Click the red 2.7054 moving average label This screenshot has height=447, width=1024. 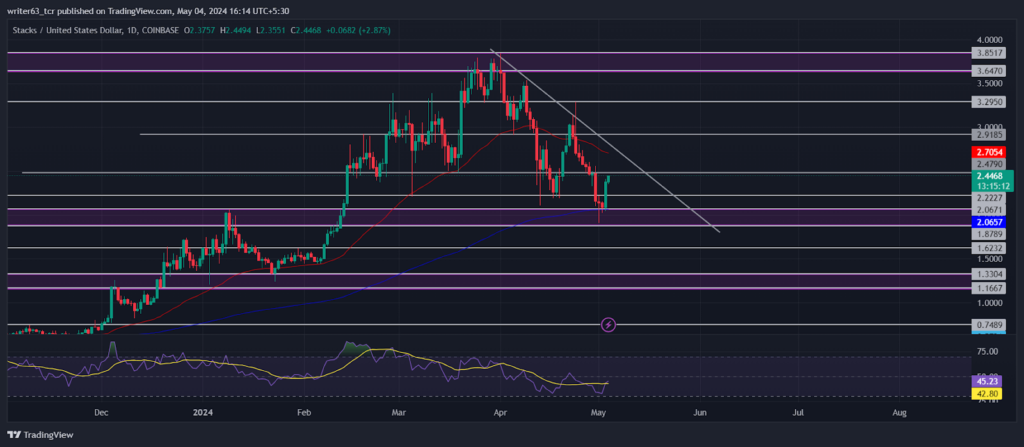[987, 152]
